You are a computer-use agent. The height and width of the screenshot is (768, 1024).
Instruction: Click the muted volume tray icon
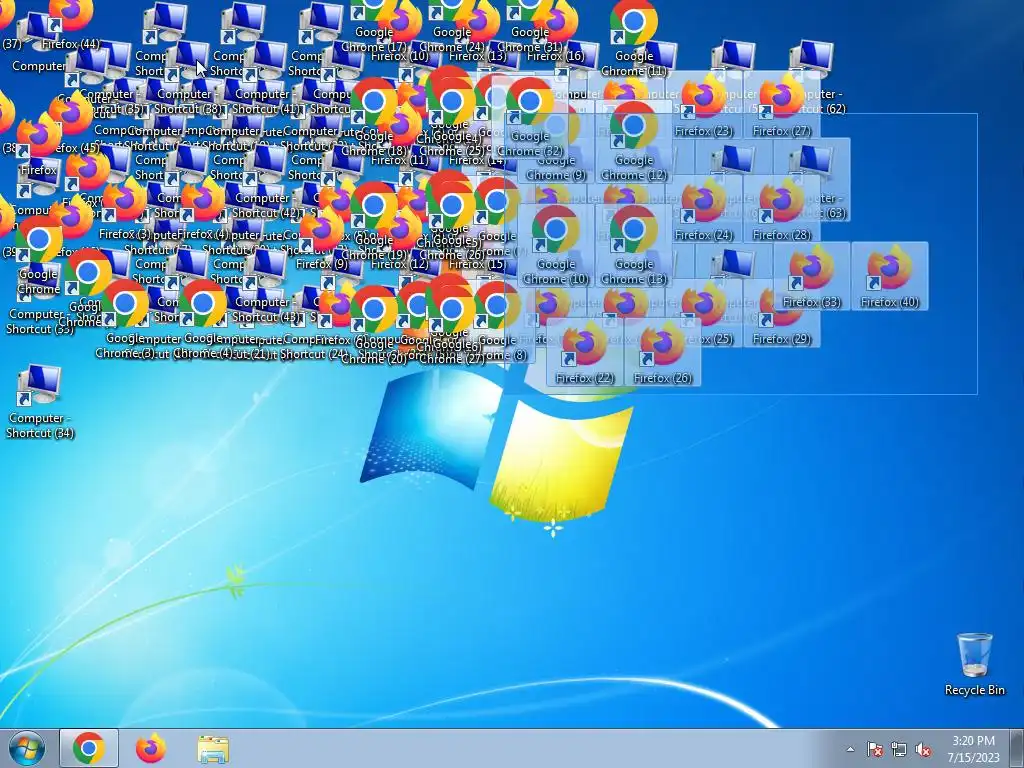(923, 749)
